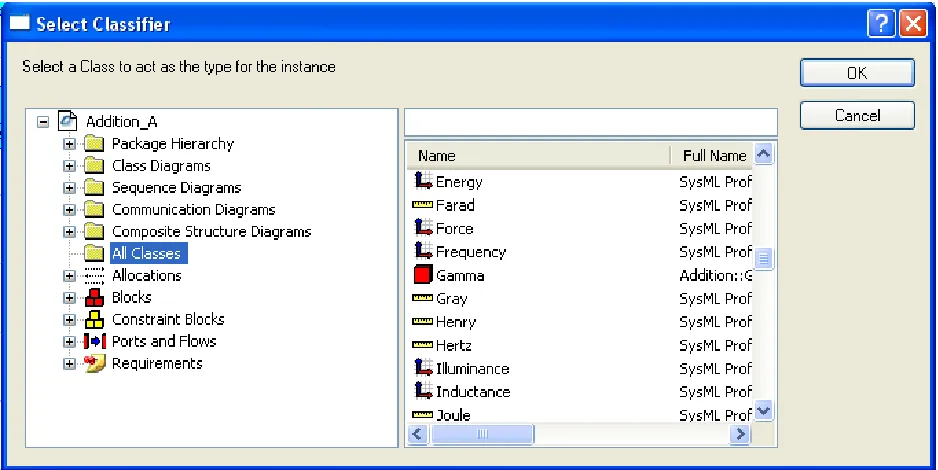
Task: Select the Blocks tree label
Action: [x=132, y=298]
